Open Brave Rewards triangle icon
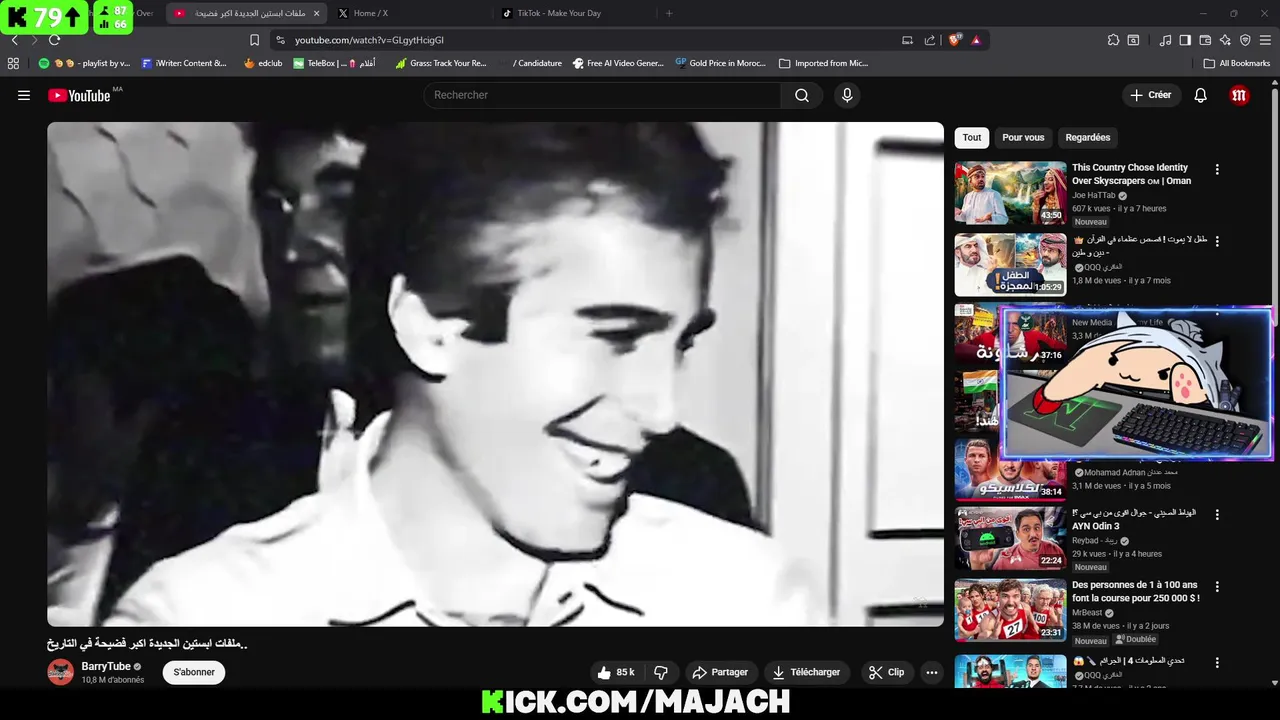The image size is (1280, 720). (976, 40)
